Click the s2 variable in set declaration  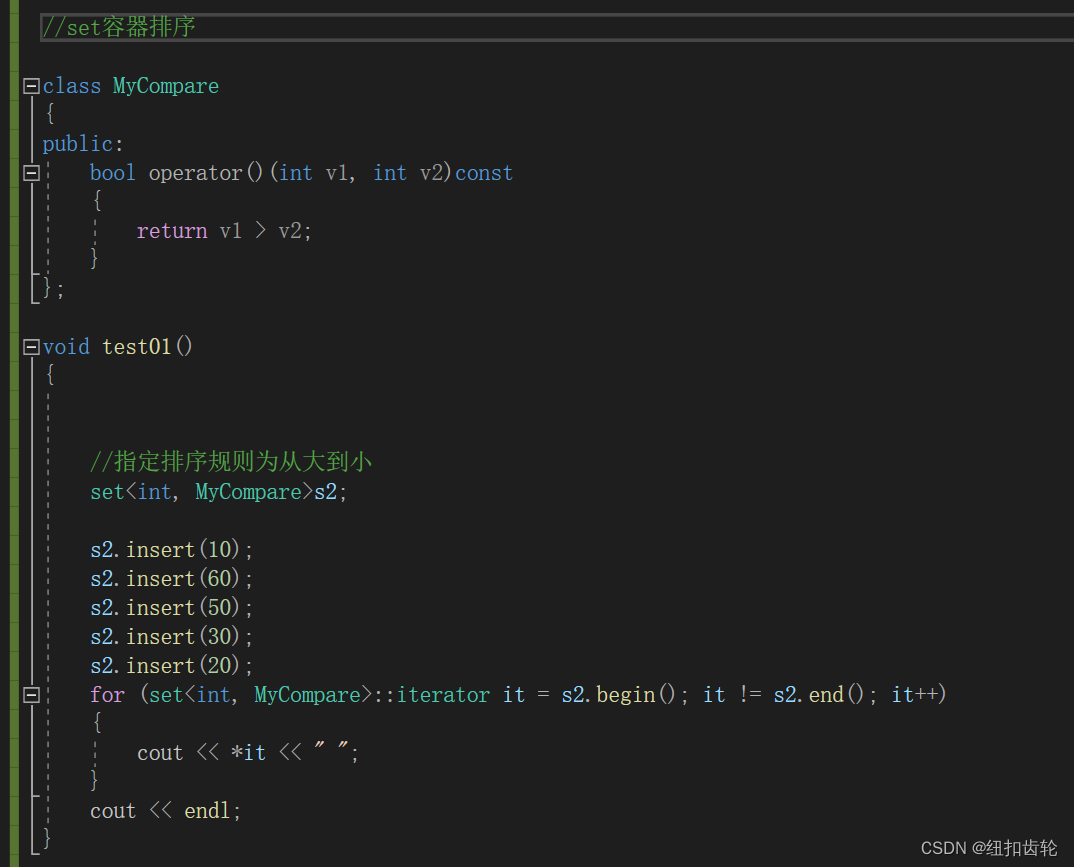coord(326,492)
